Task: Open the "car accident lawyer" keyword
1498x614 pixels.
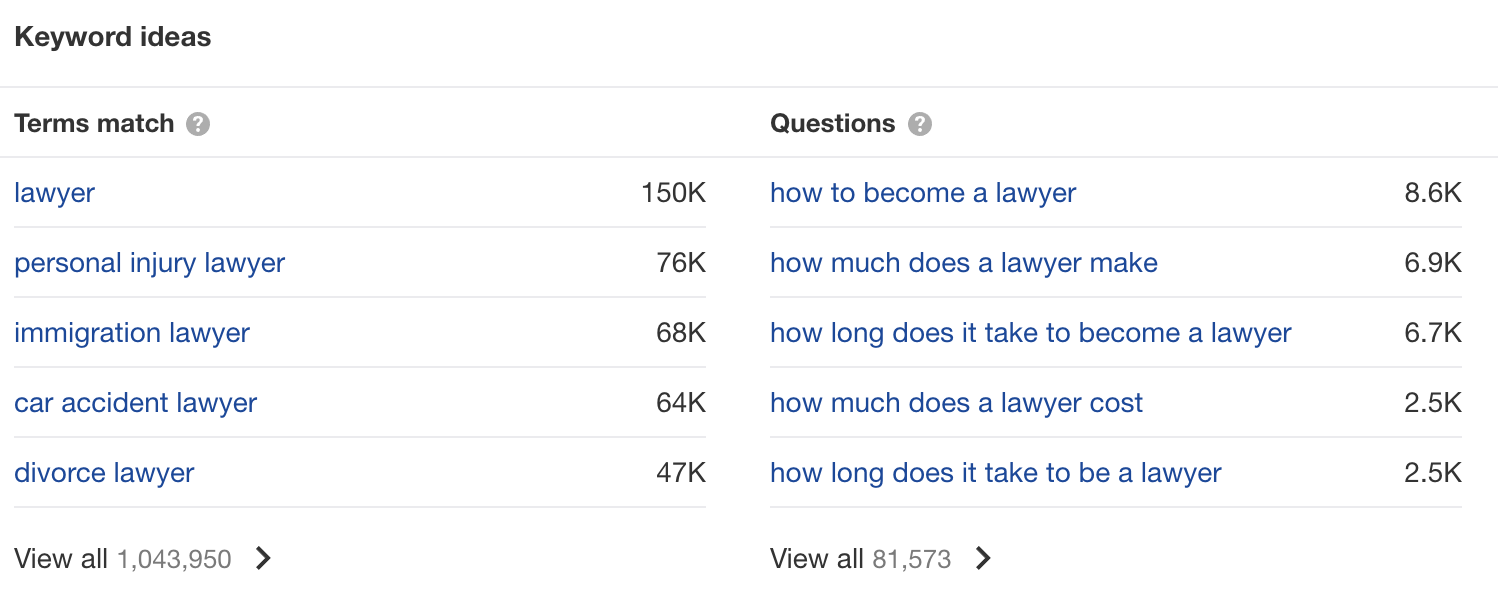Action: (135, 403)
